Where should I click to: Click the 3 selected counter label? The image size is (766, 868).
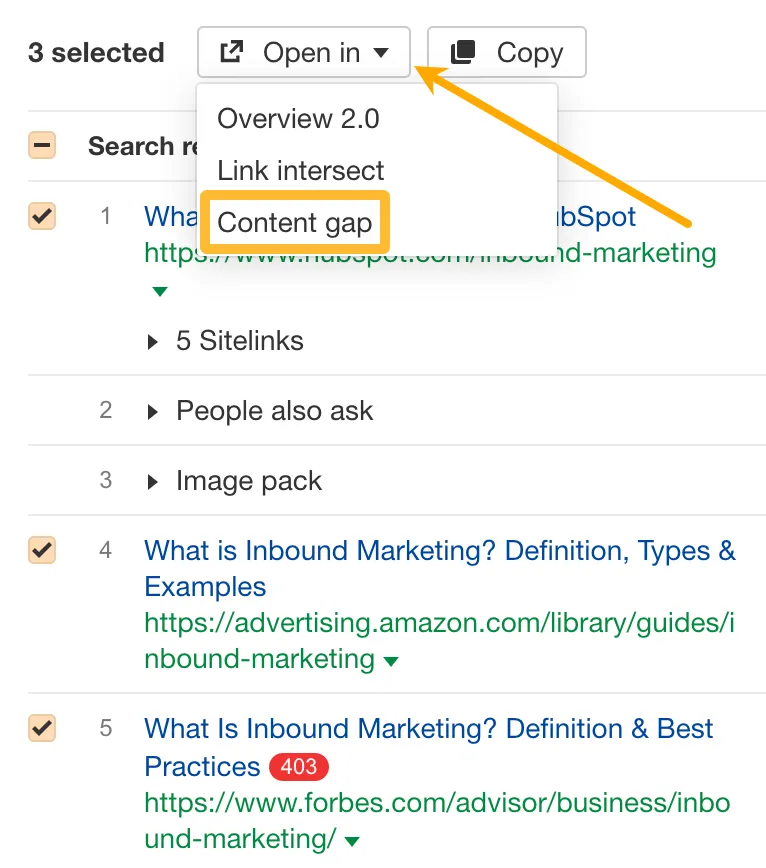95,52
